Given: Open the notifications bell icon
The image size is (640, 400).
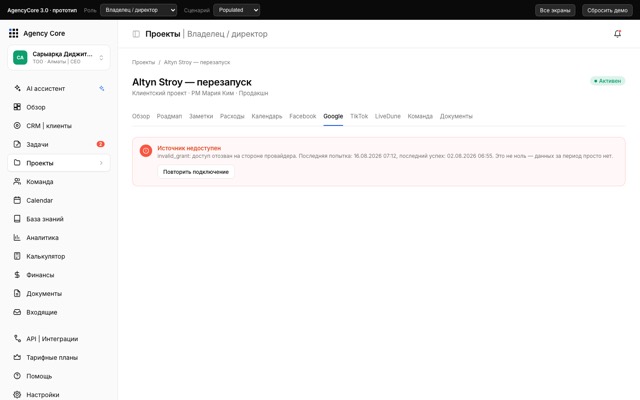Looking at the screenshot, I should (617, 34).
